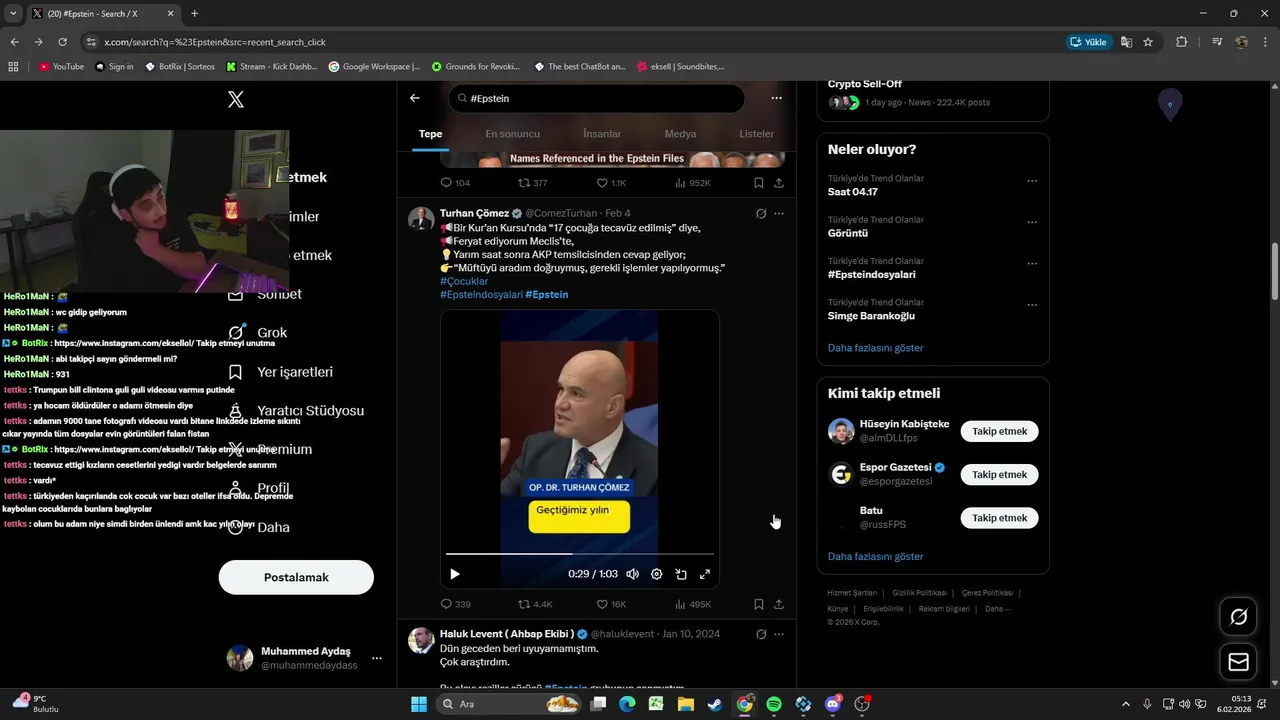Repost the post with 377 reposts
Screen dimensions: 1280x720
pos(532,183)
